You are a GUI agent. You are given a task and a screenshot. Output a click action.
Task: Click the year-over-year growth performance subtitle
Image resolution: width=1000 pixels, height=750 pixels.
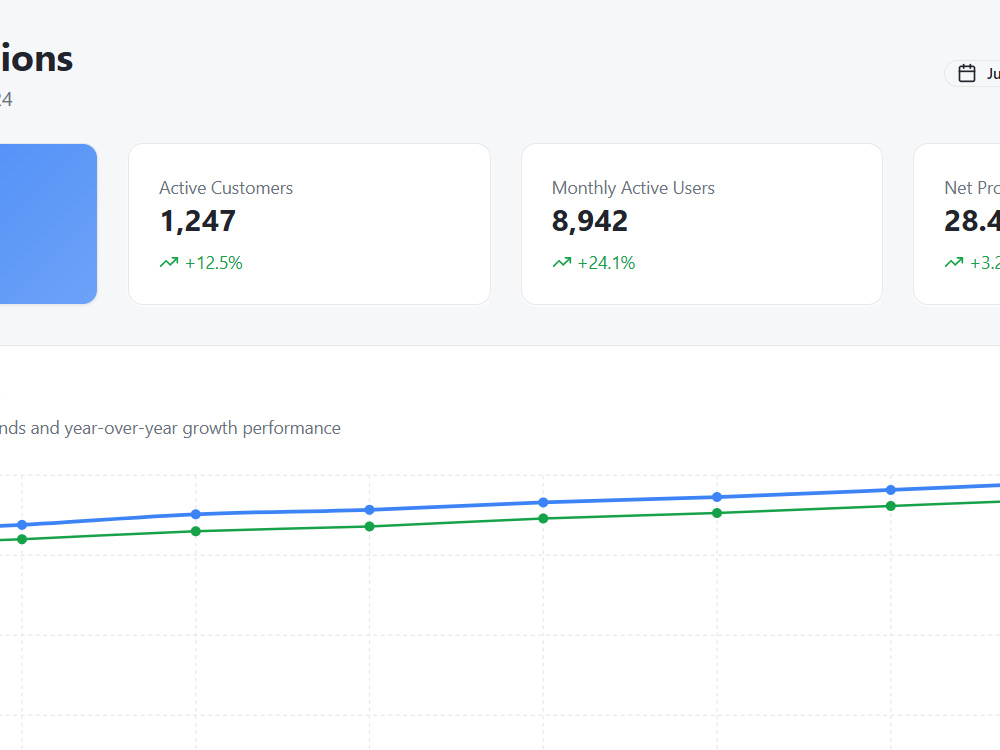click(170, 428)
